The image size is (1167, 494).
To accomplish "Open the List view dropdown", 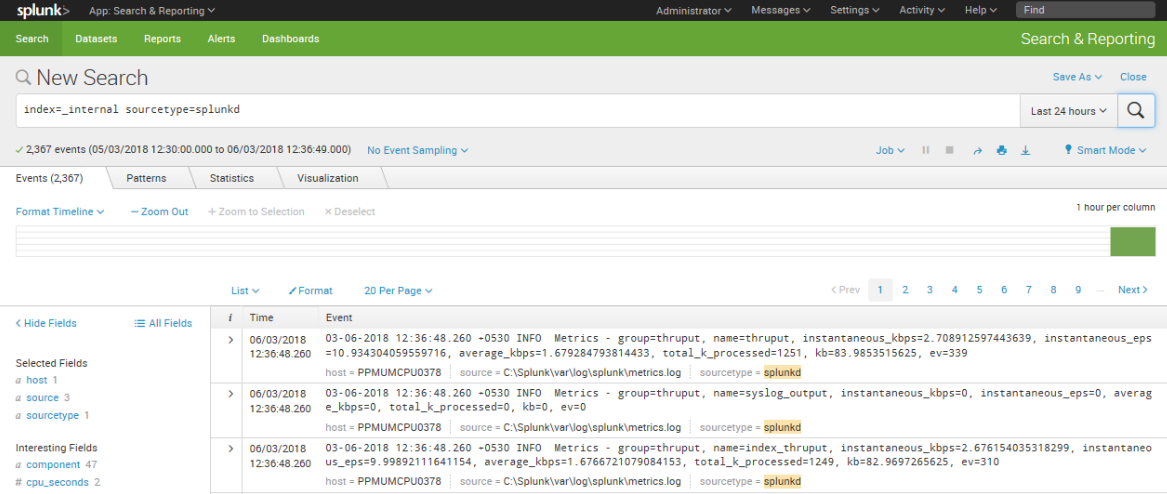I will point(245,291).
